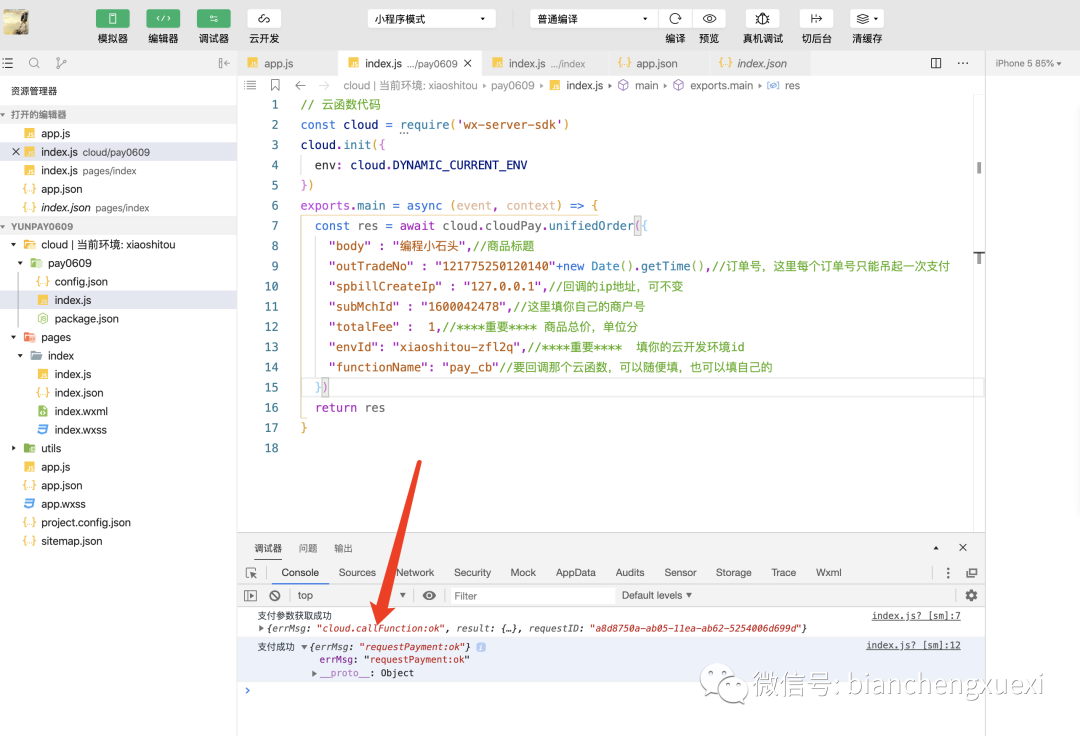The height and width of the screenshot is (736, 1080).
Task: Click the 清缓存 clear cache icon
Action: tap(866, 19)
